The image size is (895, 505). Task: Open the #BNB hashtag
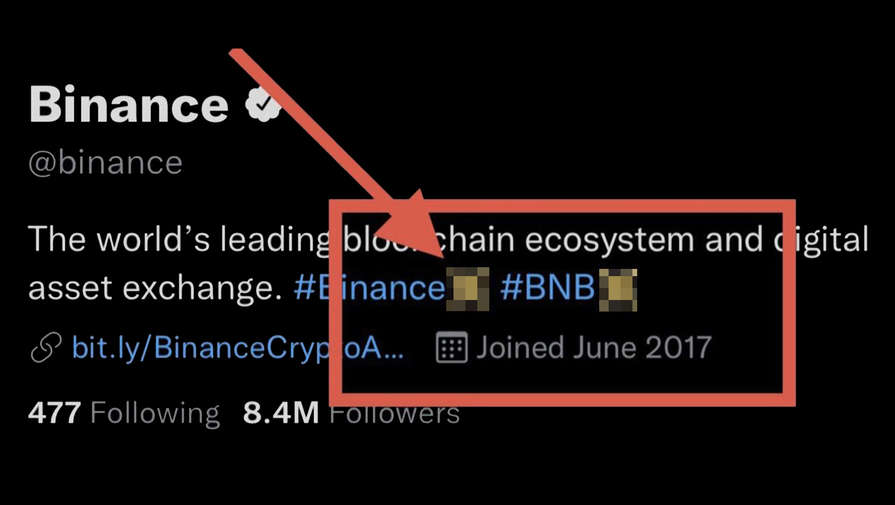coord(547,288)
